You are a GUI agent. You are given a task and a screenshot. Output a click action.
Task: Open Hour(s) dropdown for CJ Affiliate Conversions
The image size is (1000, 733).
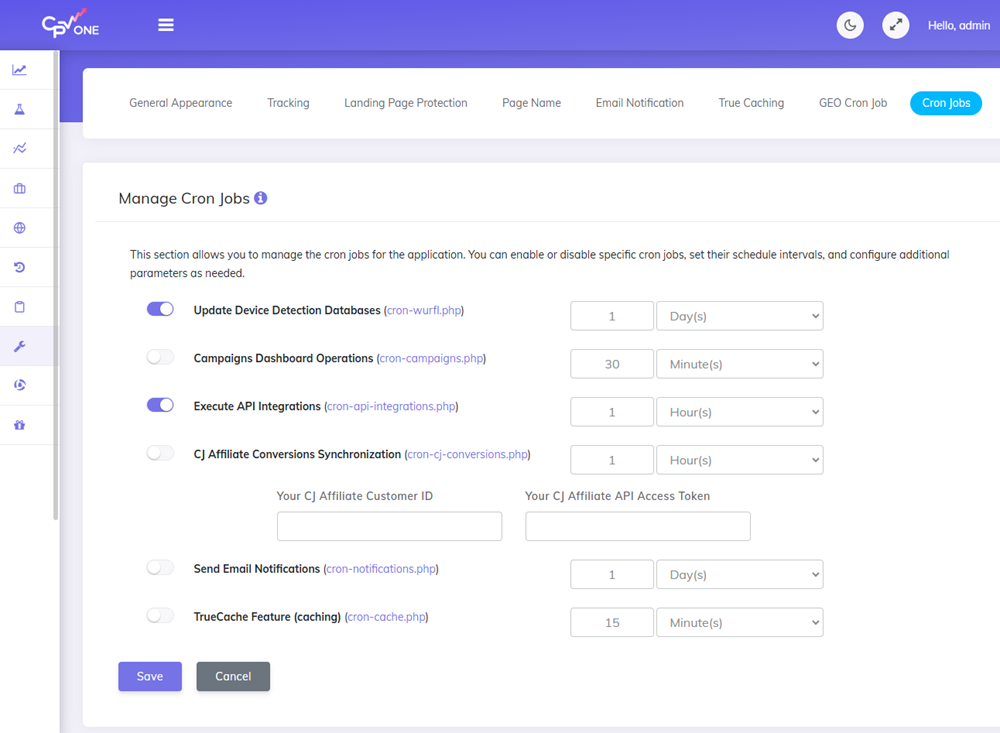click(740, 460)
